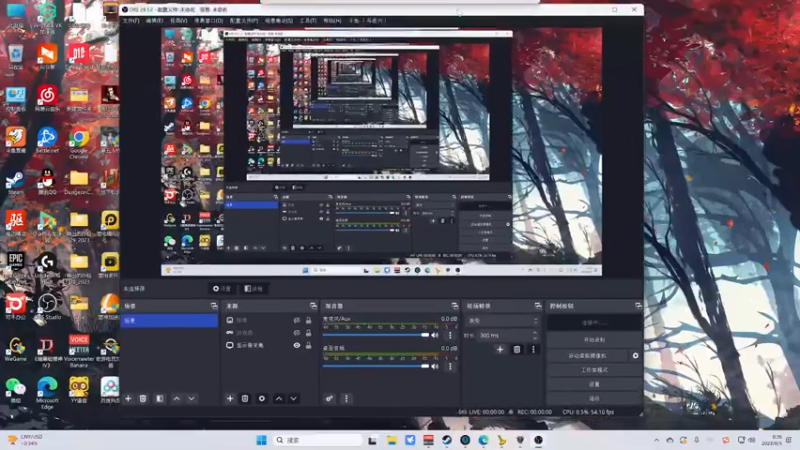Mute the 麦克风/Aux speaker icon
Screen dimensions: 800x450
[435, 335]
